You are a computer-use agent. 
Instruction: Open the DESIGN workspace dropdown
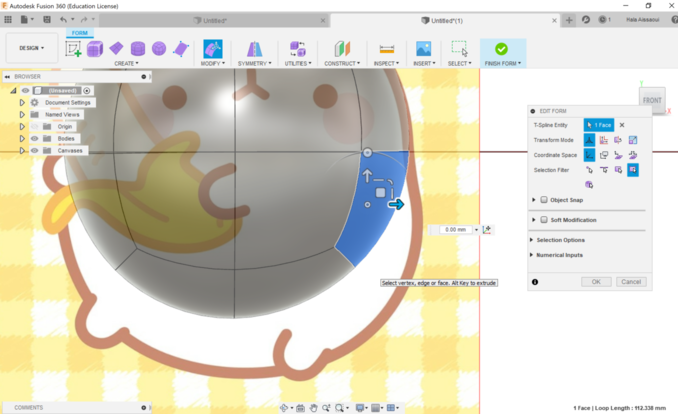[32, 48]
